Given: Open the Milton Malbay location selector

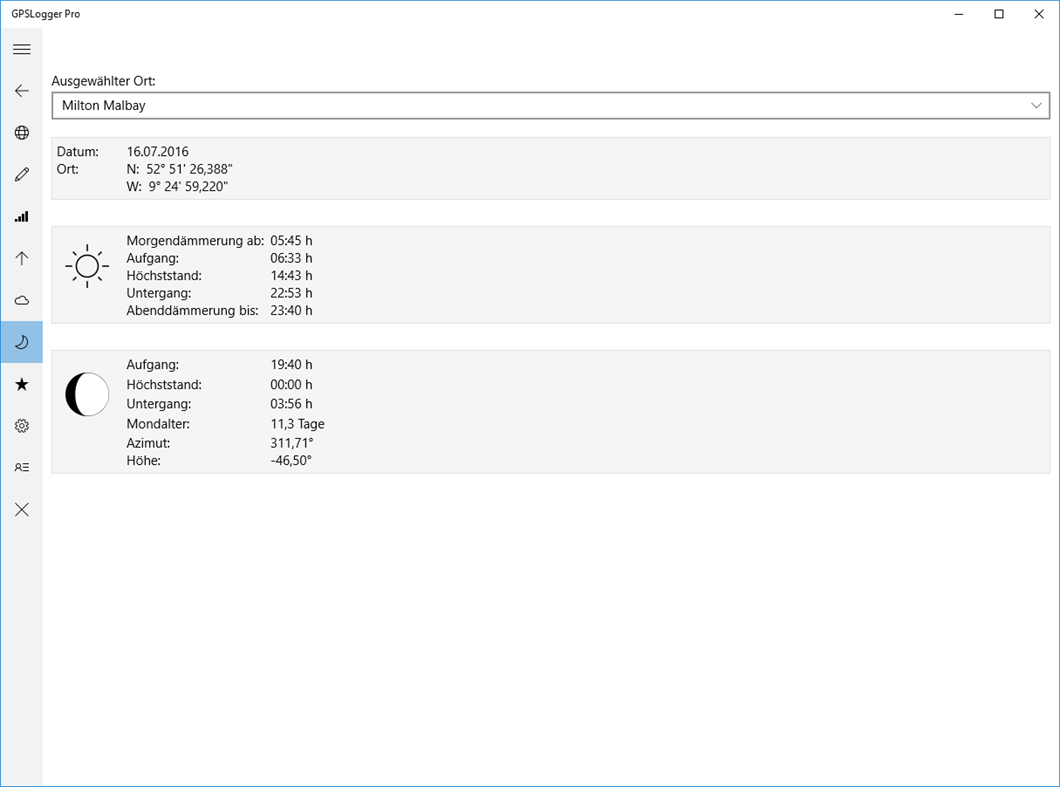Looking at the screenshot, I should pos(550,105).
